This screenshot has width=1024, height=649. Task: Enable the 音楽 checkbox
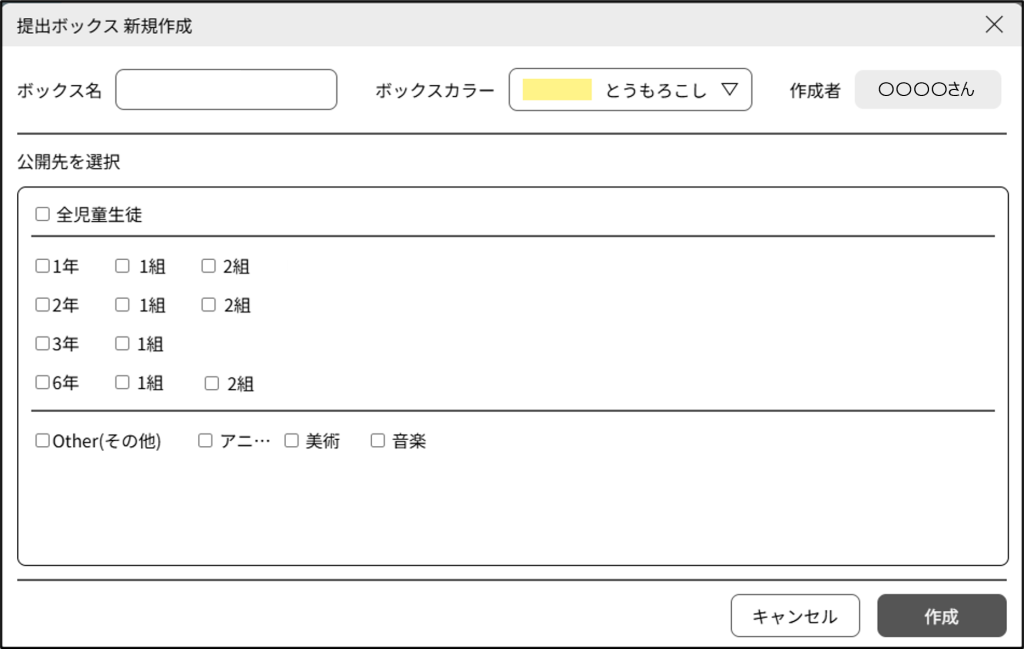click(378, 441)
